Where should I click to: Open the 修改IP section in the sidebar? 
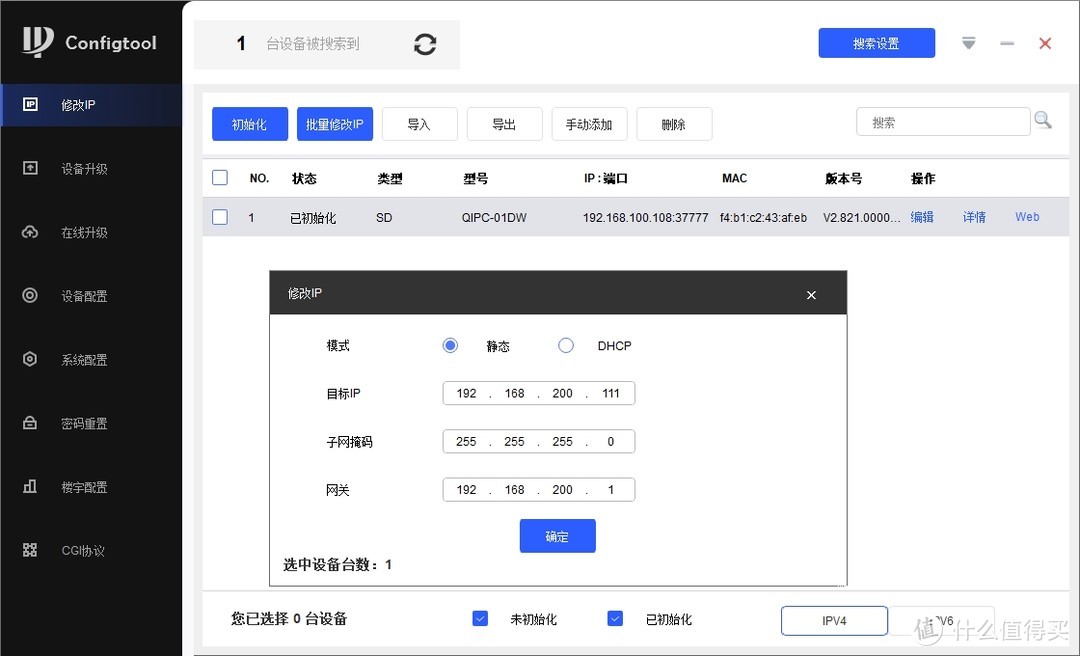90,104
